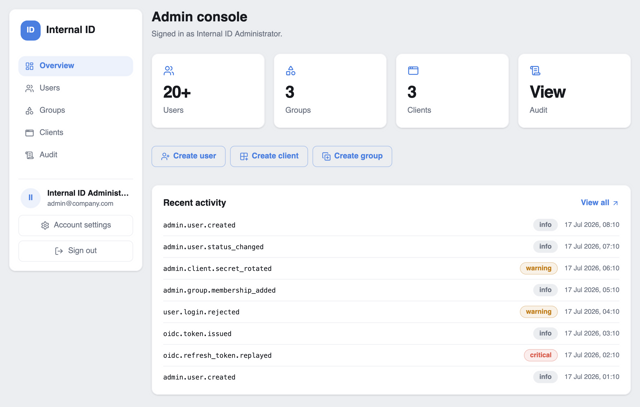Click the Create group button
Image resolution: width=640 pixels, height=407 pixels.
352,156
